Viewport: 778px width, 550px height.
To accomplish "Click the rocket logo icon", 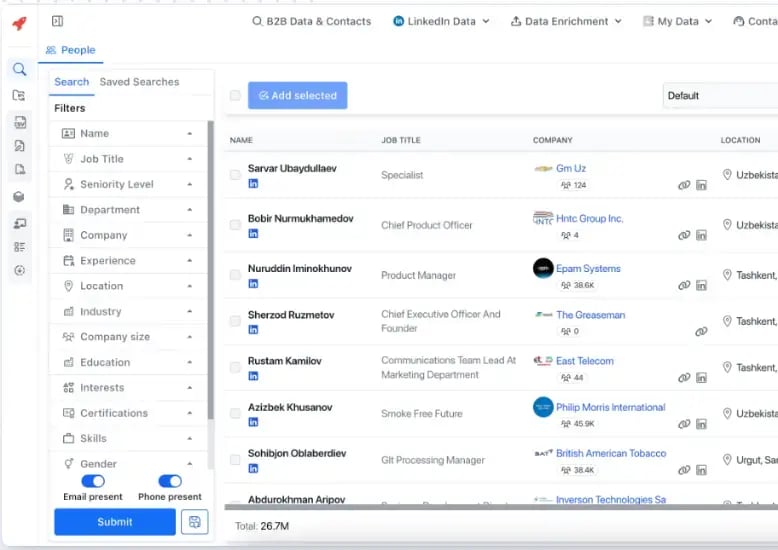I will click(x=19, y=22).
